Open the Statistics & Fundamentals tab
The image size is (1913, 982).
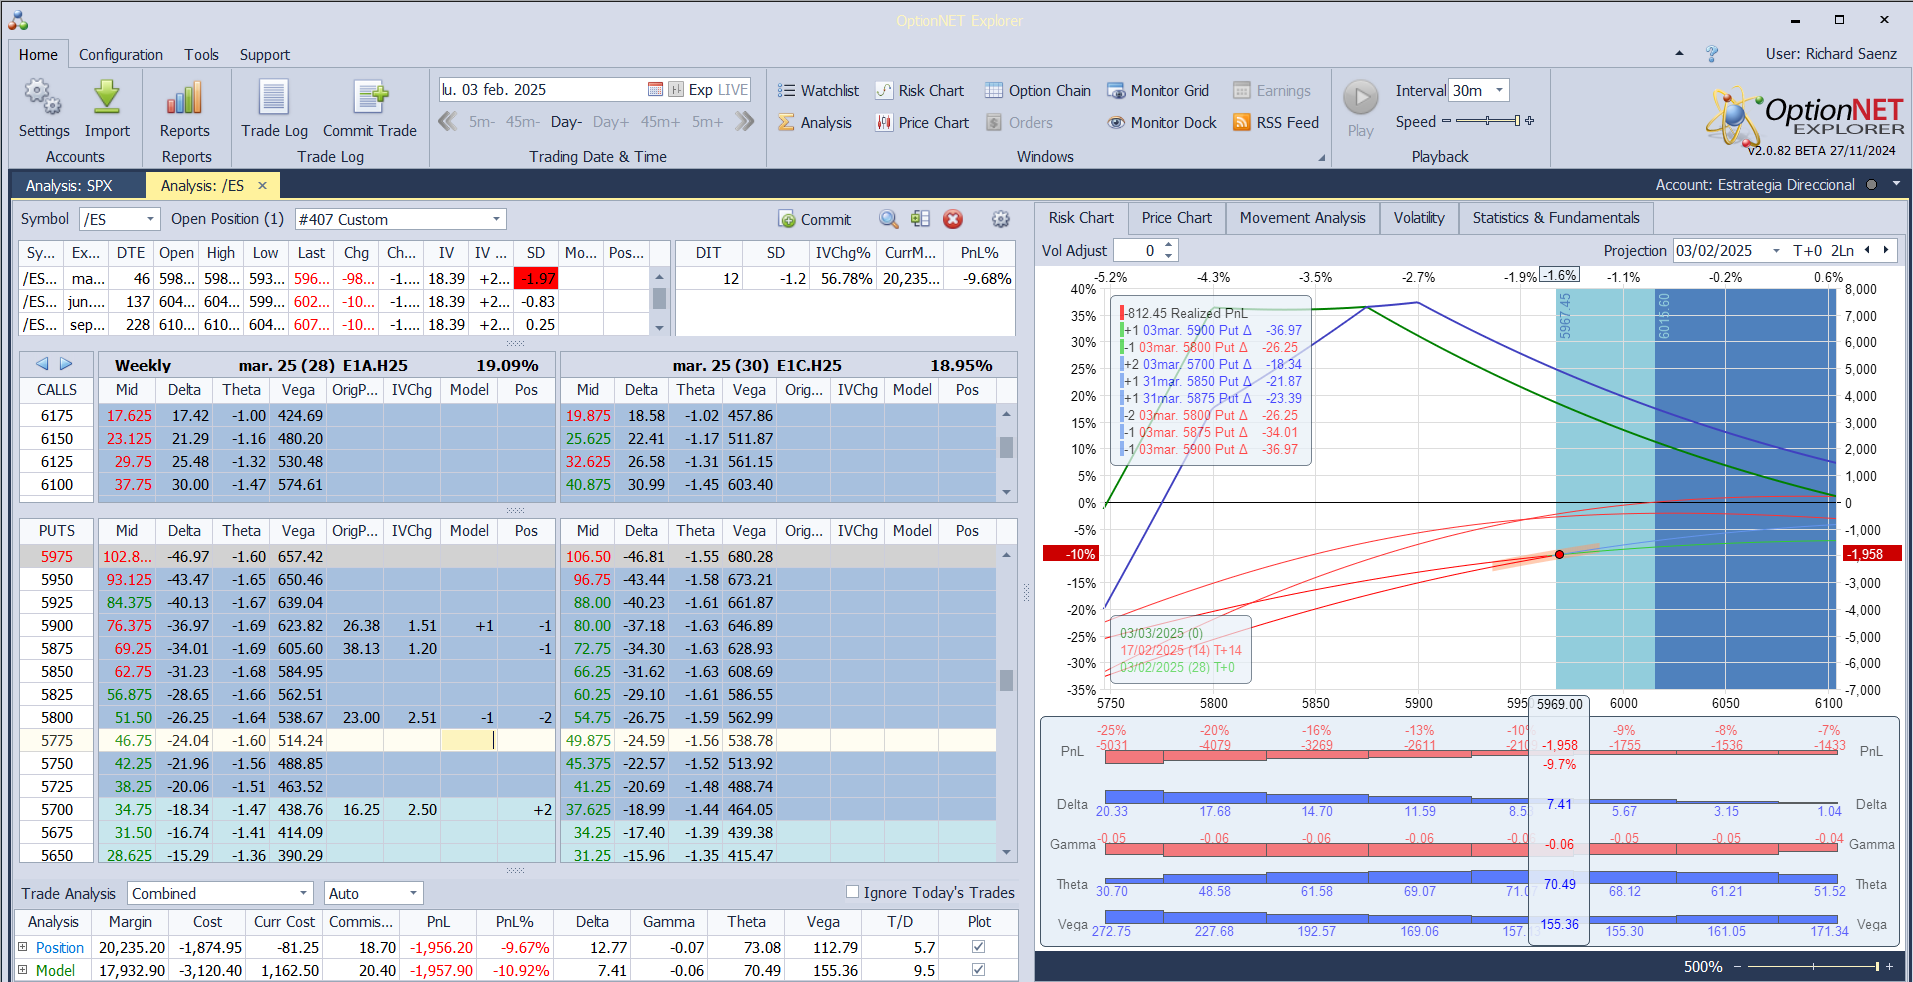[1556, 218]
